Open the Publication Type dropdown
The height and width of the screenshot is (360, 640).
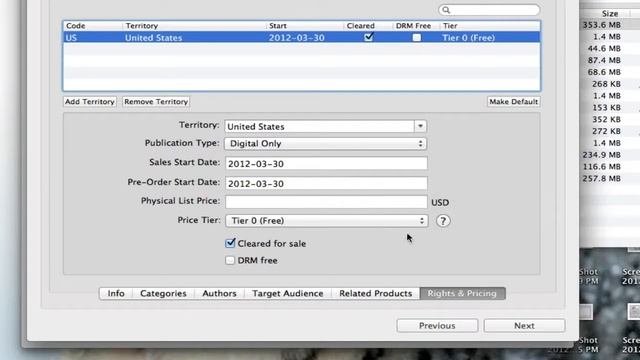[326, 144]
